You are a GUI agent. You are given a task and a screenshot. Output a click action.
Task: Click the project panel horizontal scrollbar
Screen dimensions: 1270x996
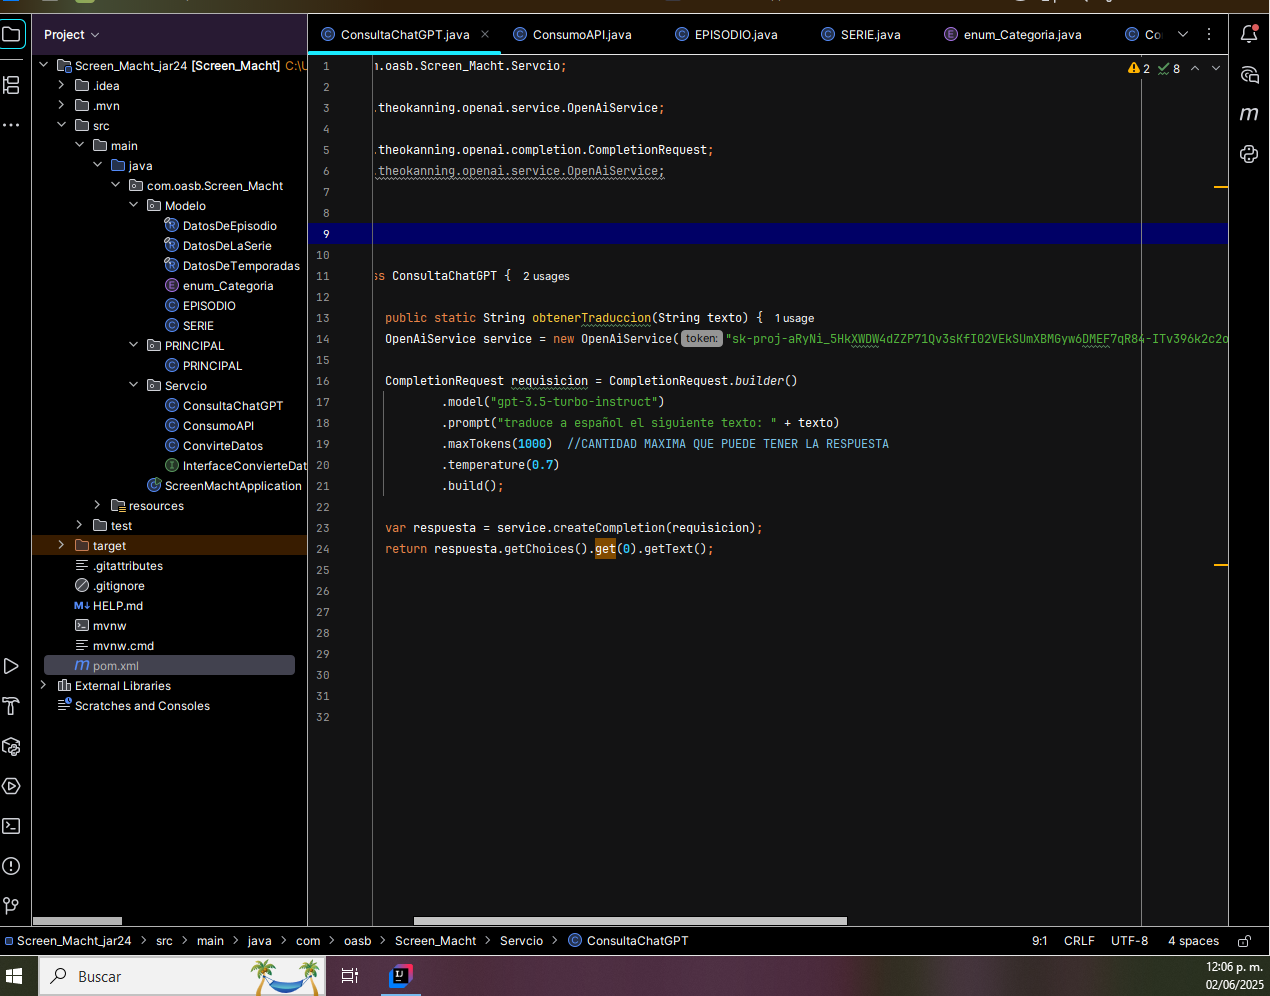[x=78, y=921]
